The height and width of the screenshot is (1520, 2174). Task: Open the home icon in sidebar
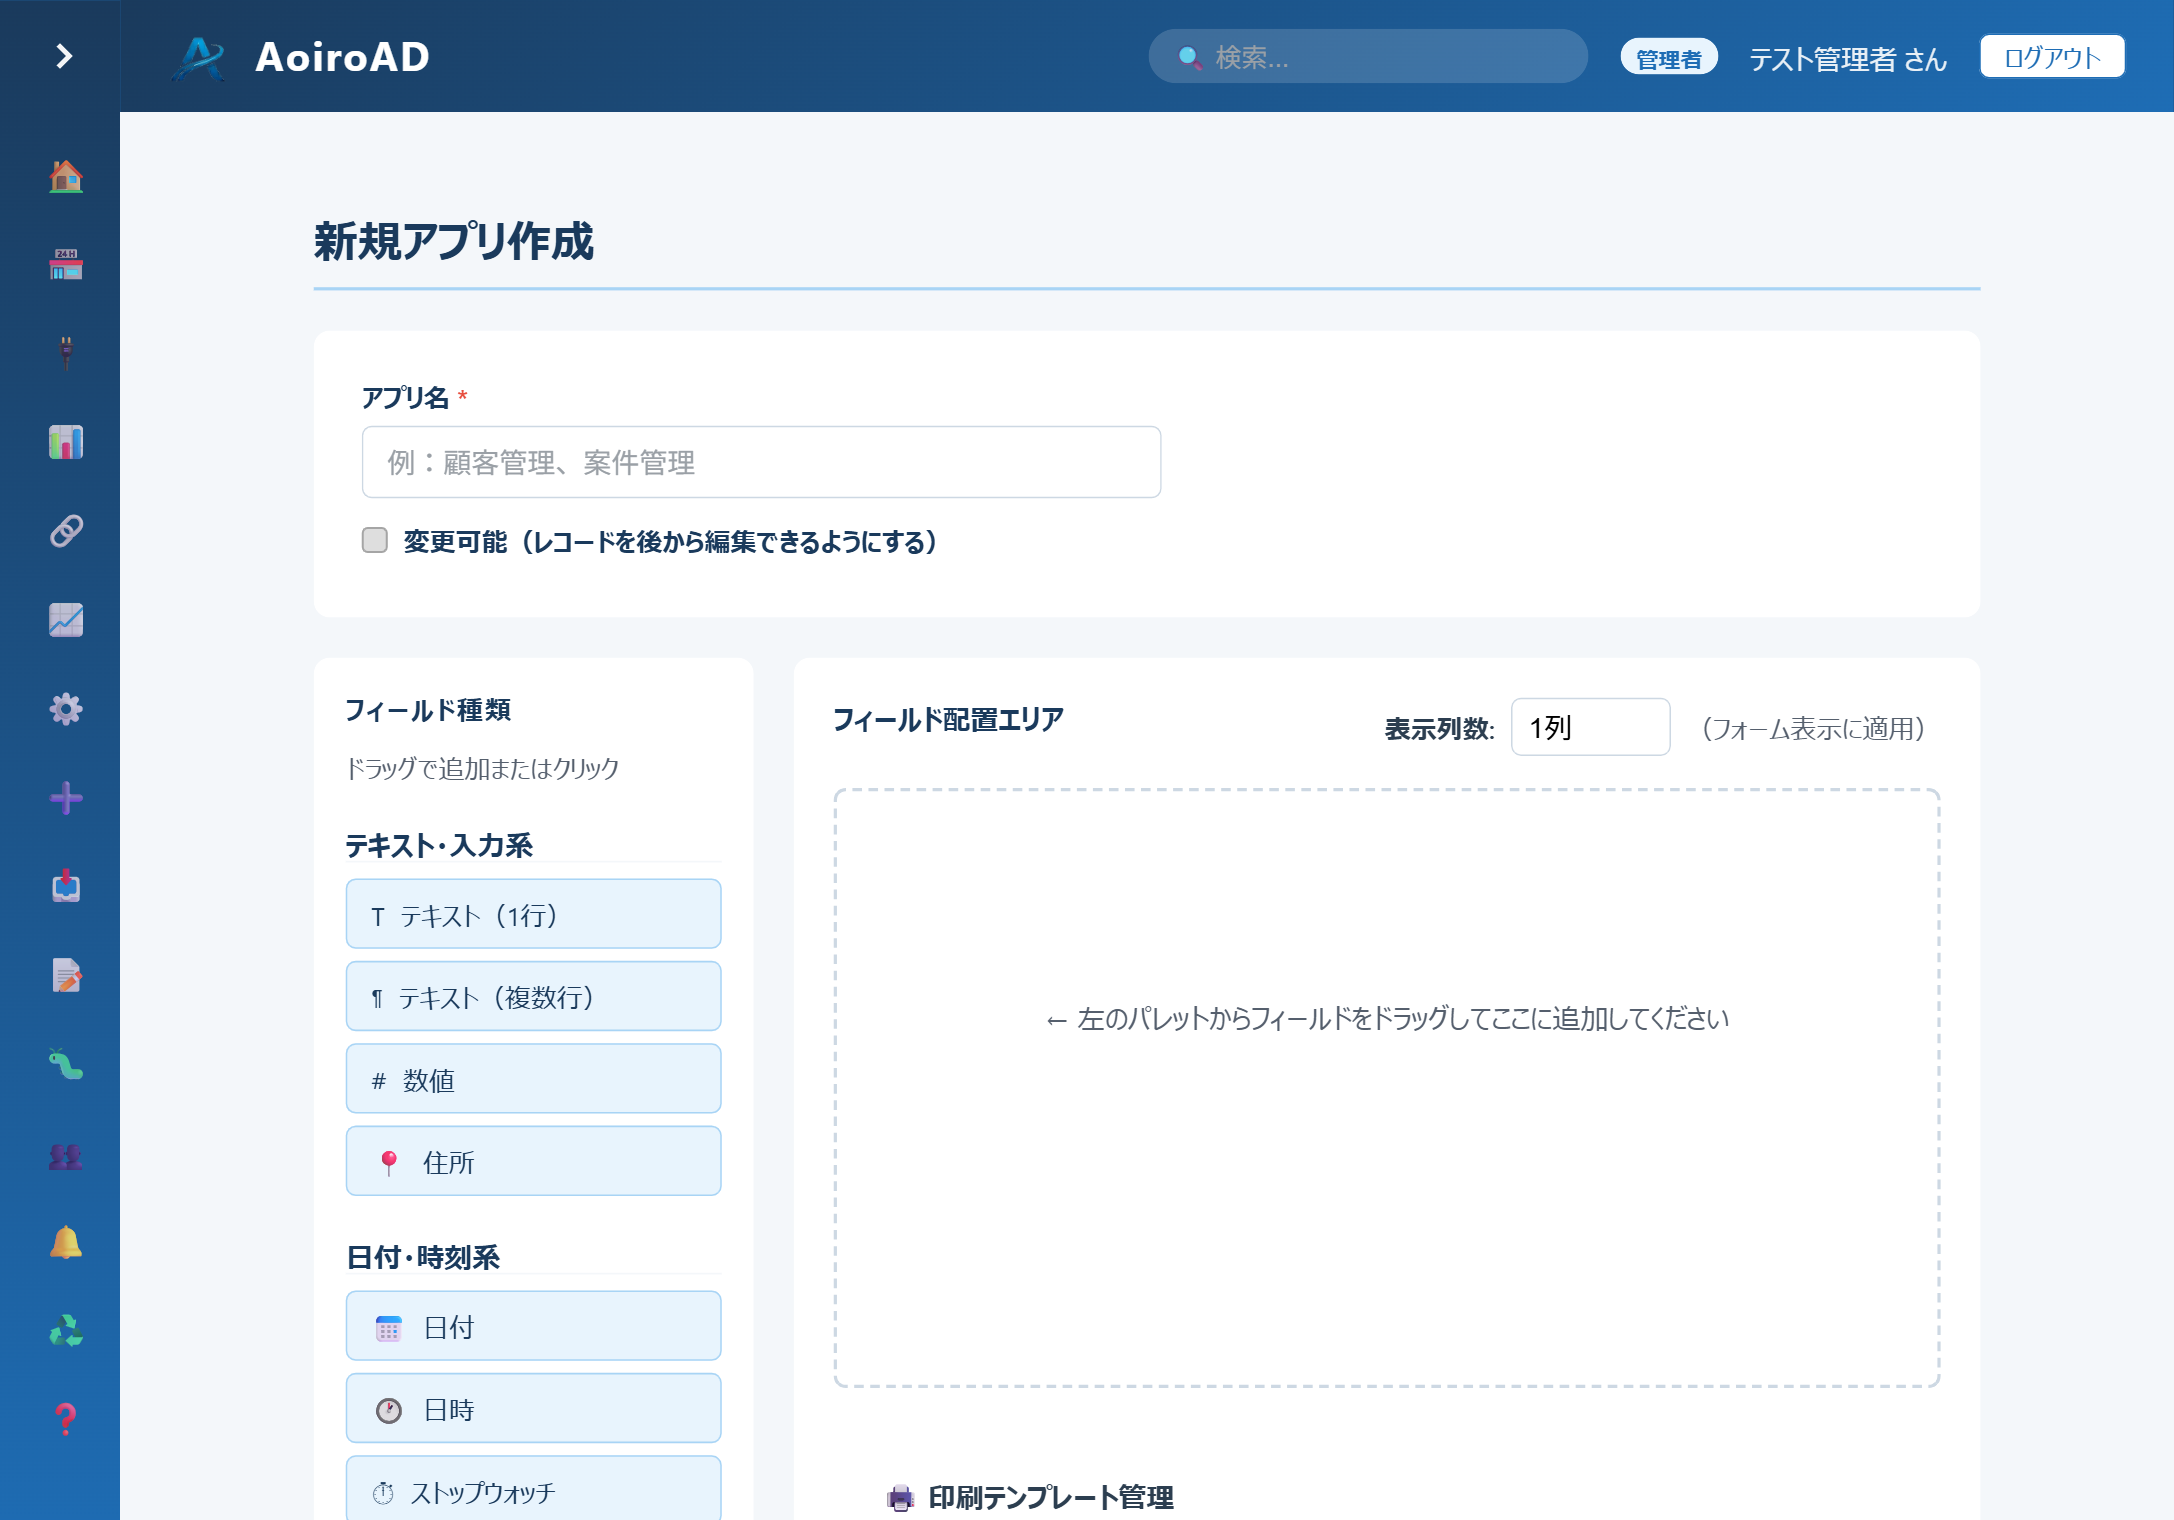click(66, 177)
